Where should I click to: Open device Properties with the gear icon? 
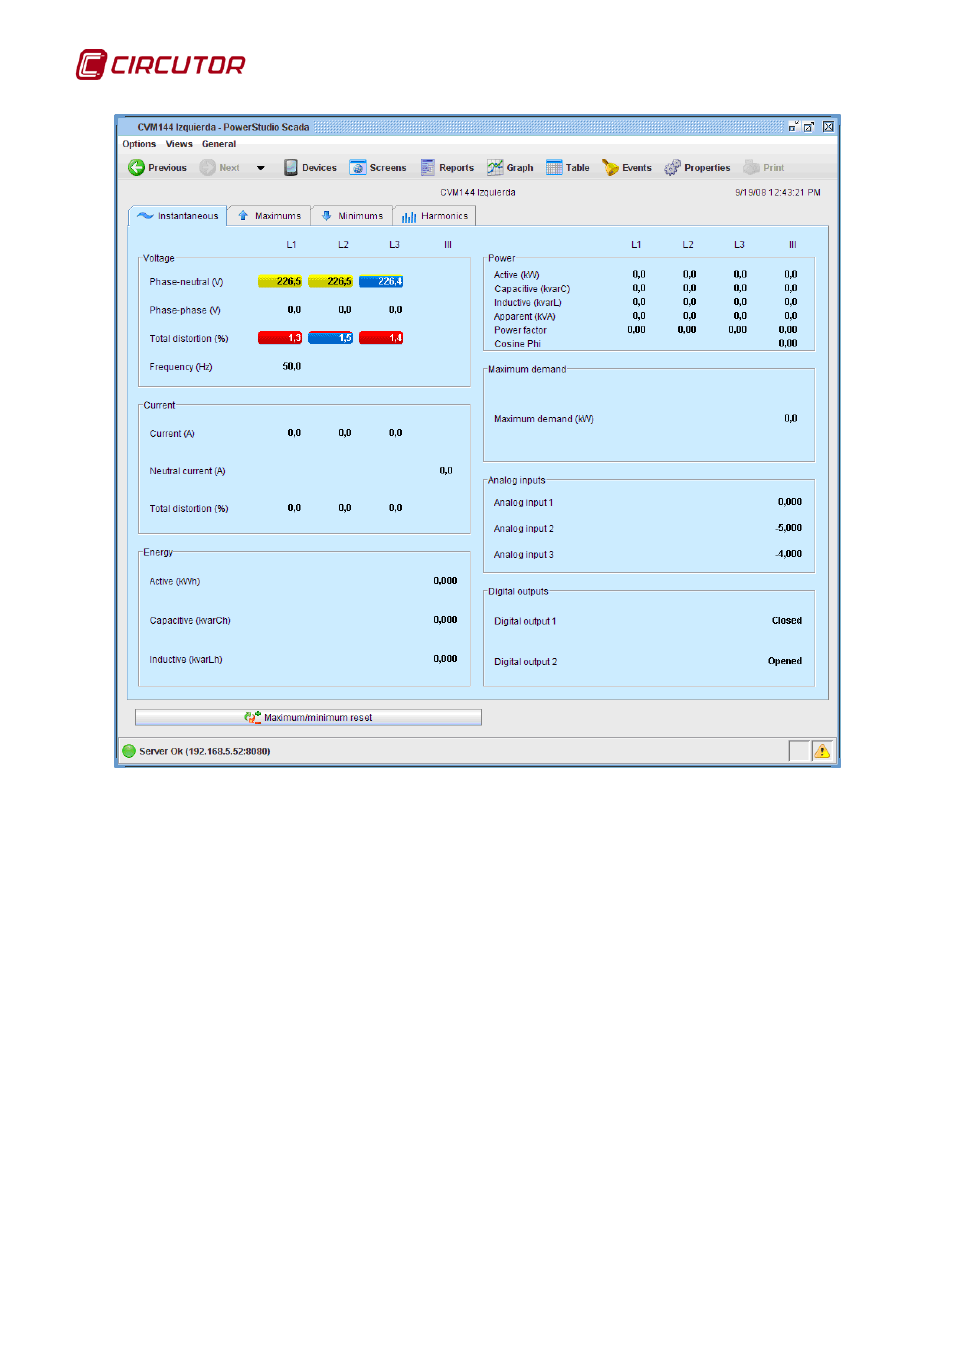(673, 168)
